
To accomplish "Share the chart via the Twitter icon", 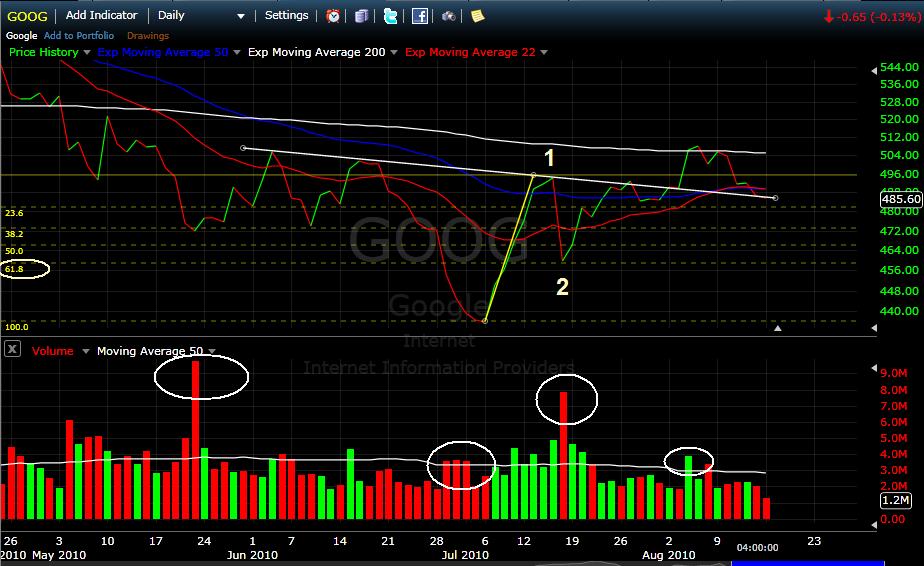I will [x=390, y=16].
